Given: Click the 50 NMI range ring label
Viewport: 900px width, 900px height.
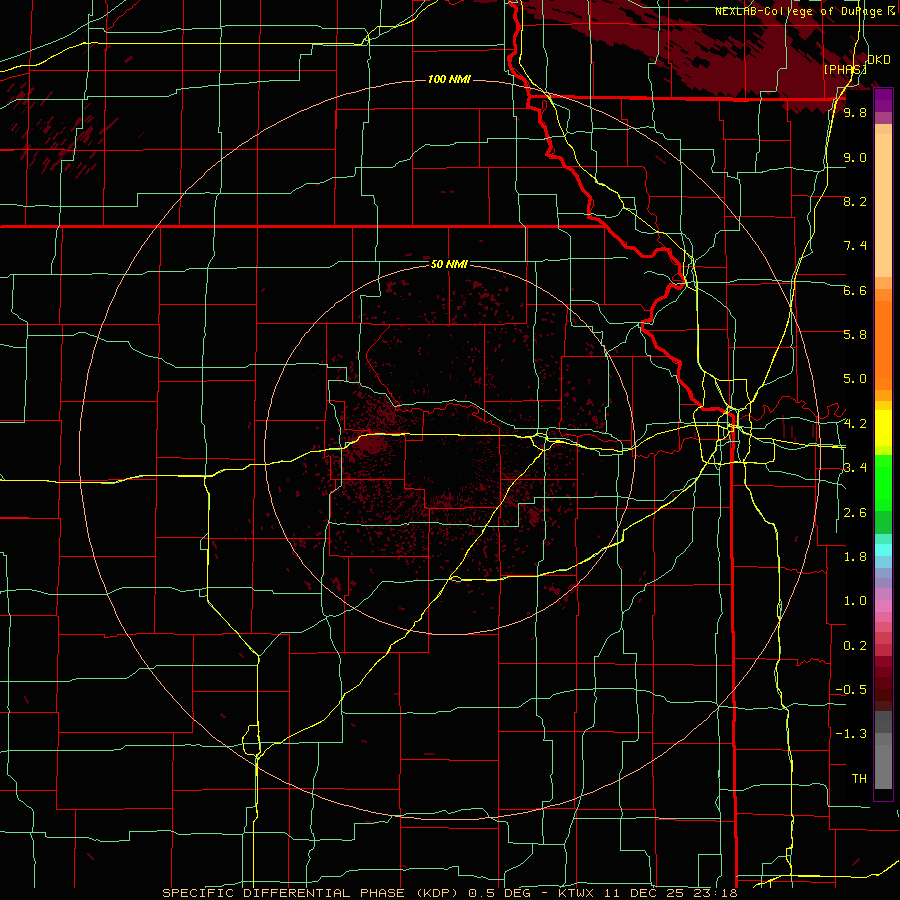Looking at the screenshot, I should tap(449, 264).
